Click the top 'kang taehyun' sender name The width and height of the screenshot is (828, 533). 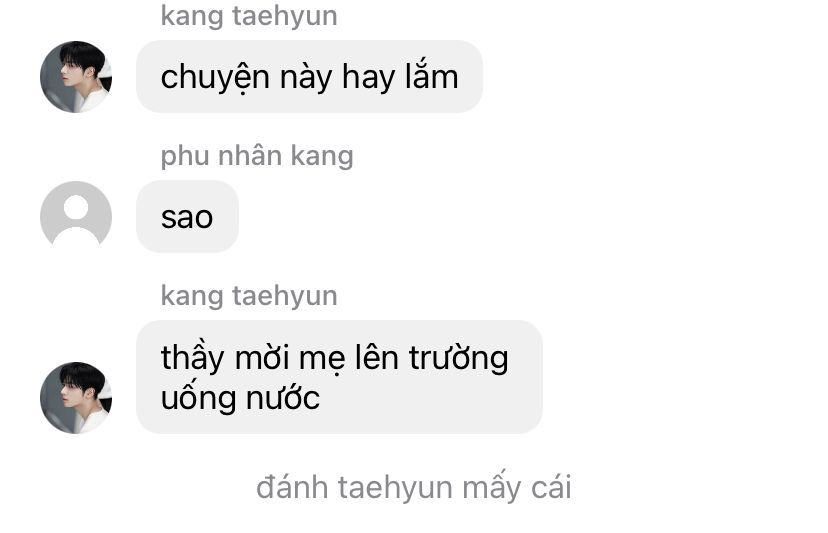pos(249,16)
